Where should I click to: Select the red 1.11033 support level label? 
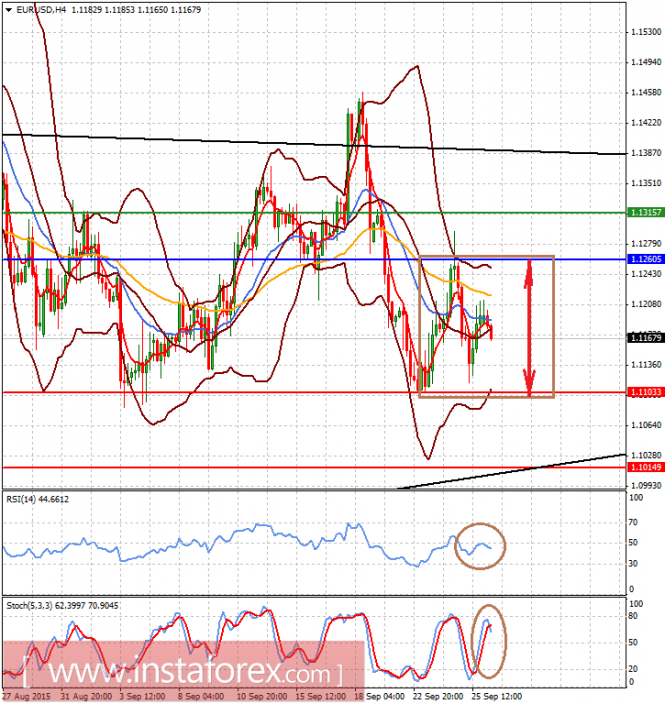(x=646, y=392)
